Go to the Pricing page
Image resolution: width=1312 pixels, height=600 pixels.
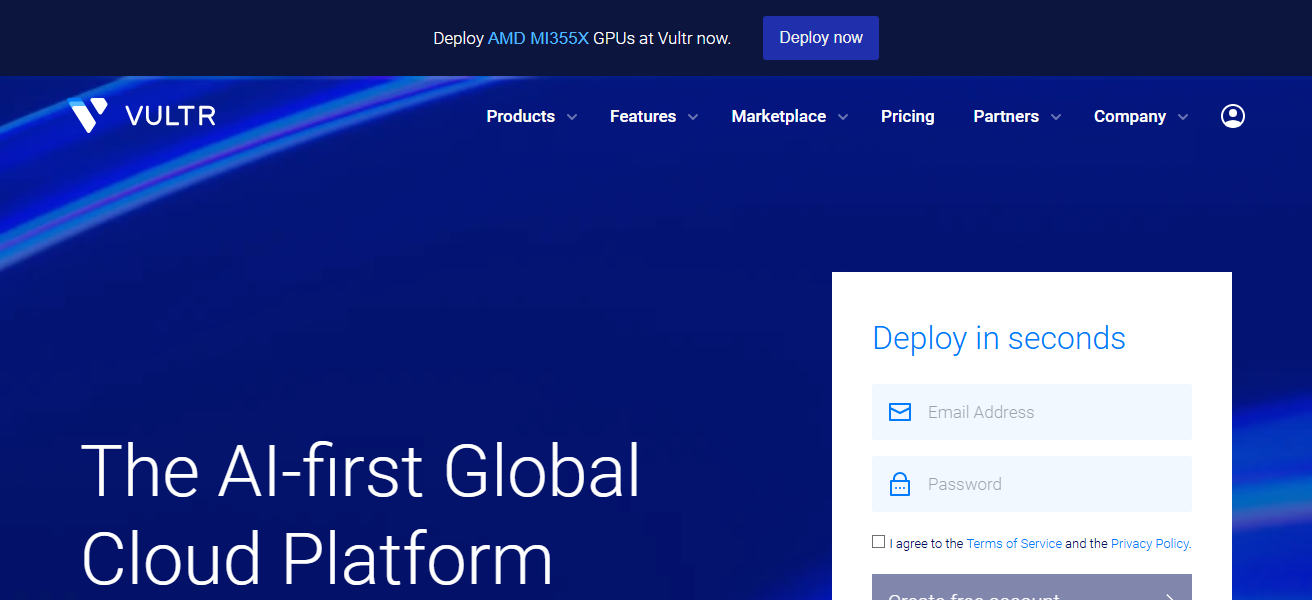point(908,116)
